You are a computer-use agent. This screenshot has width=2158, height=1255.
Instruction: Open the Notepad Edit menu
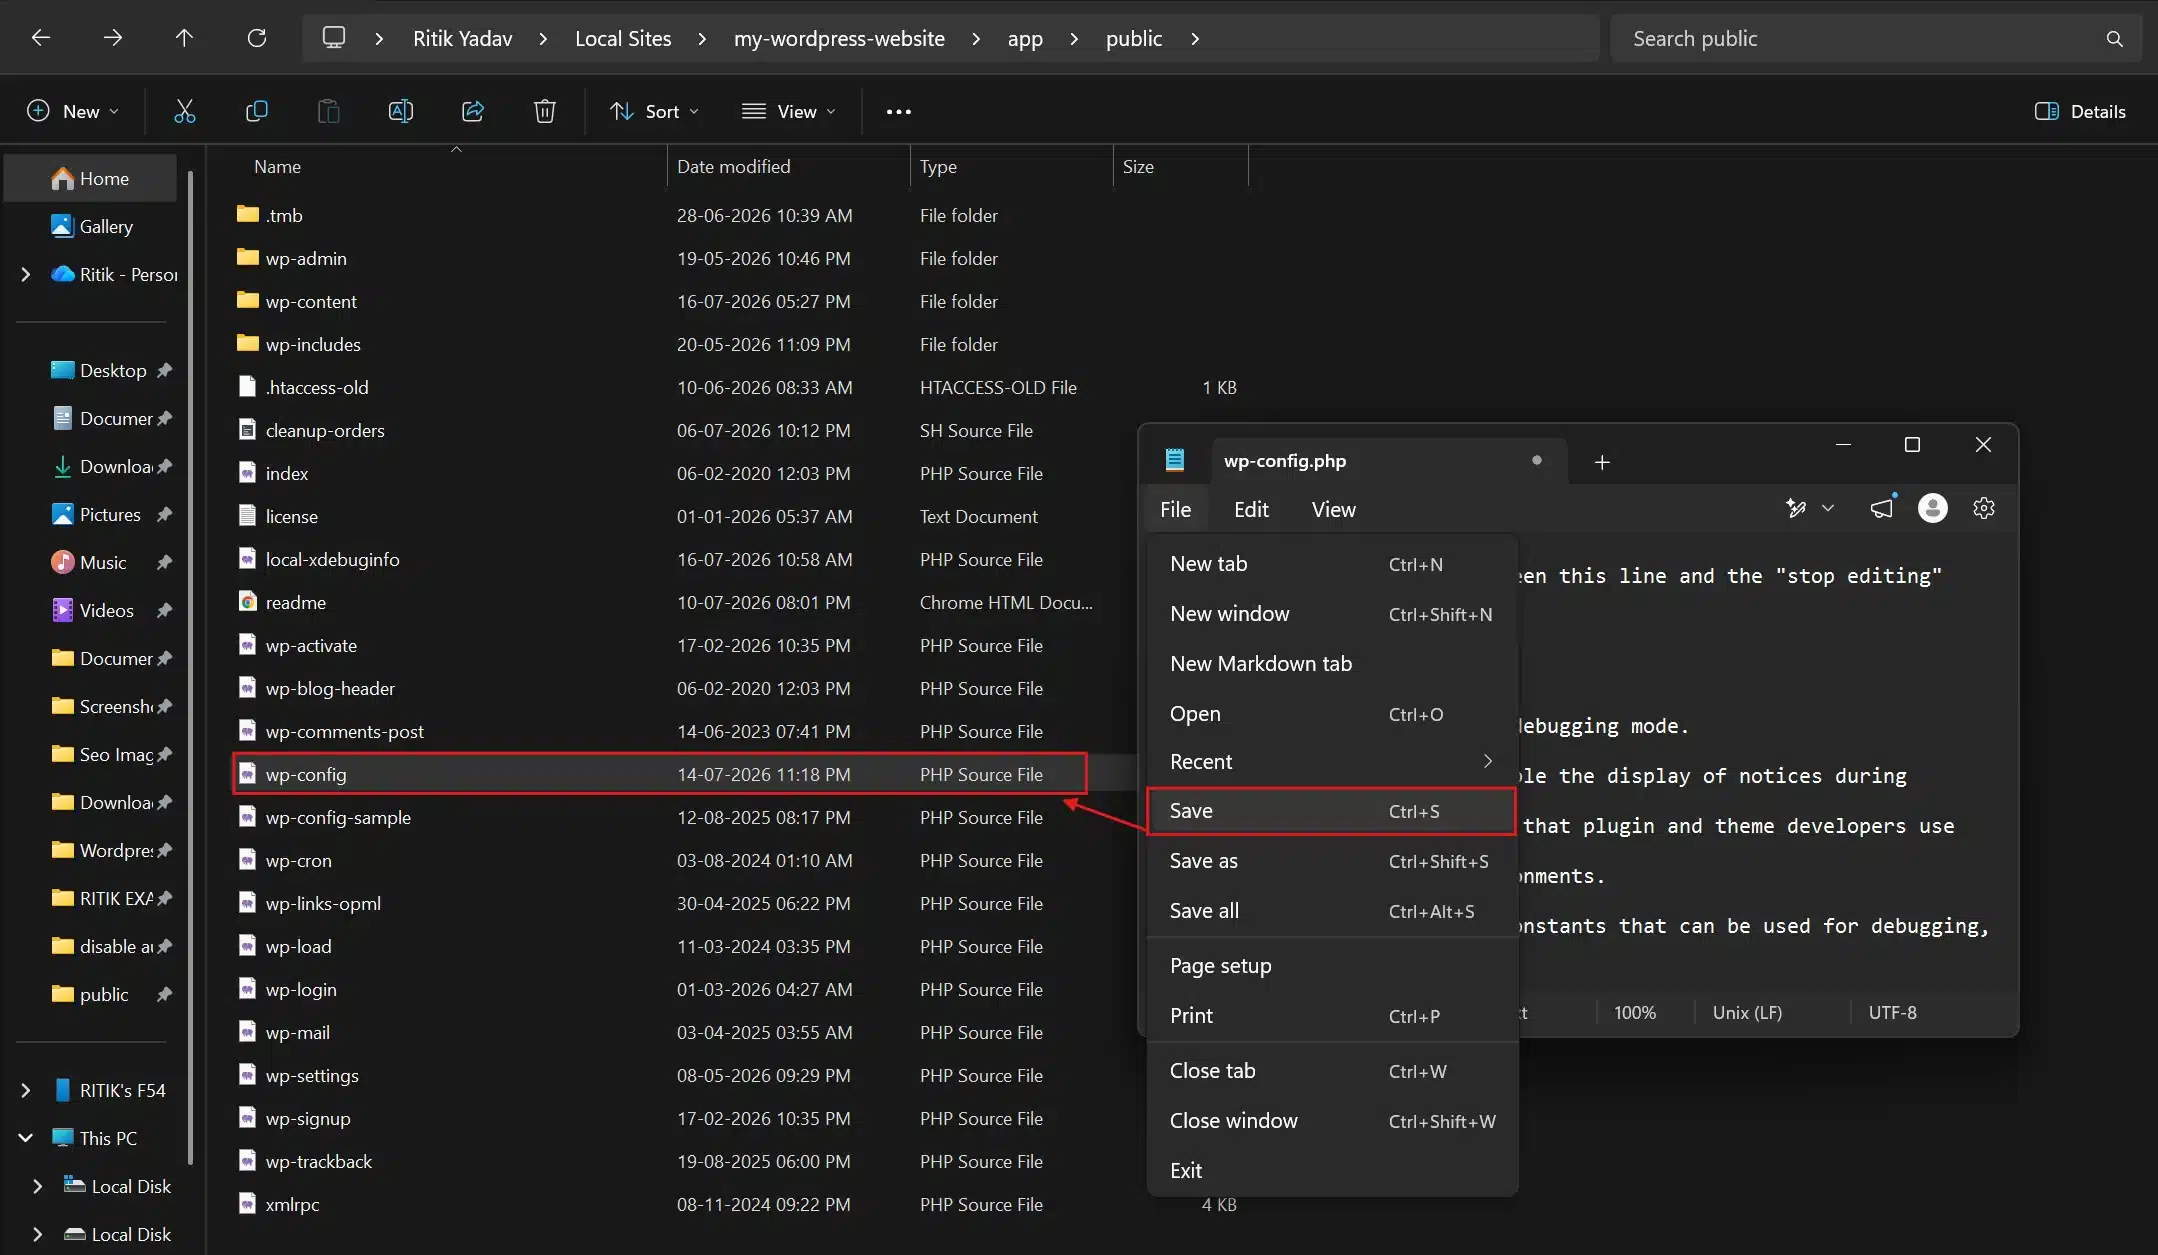[x=1251, y=509]
